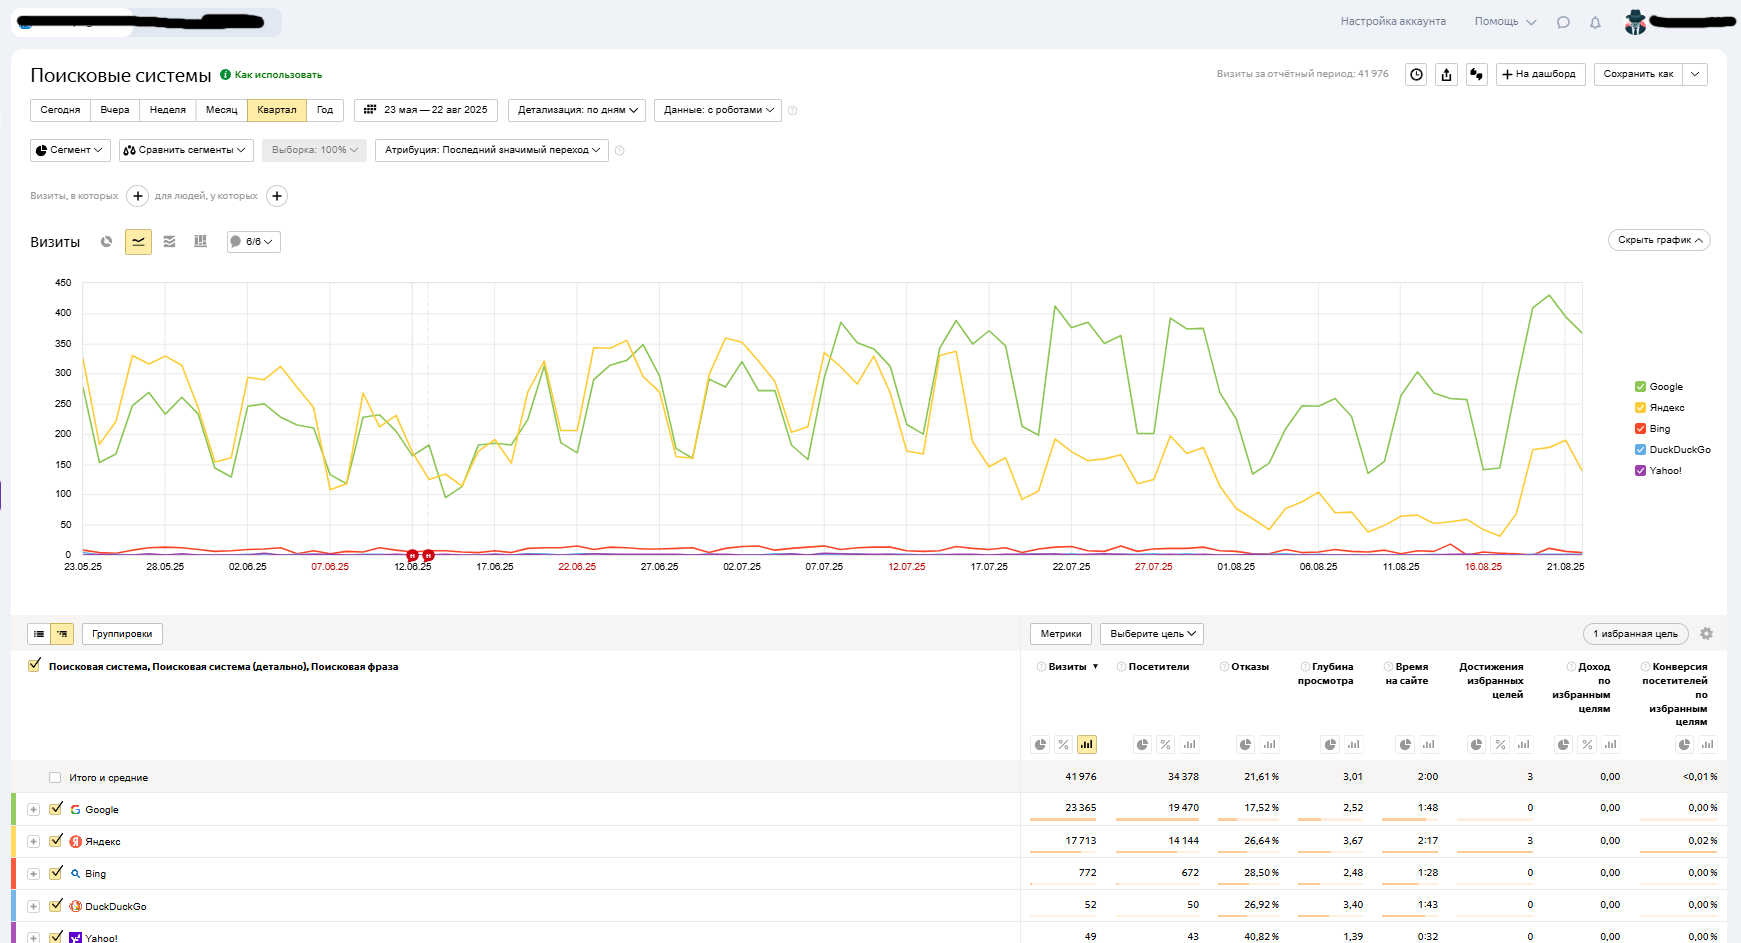The image size is (1741, 943).
Task: Click the На дашборд button
Action: [1540, 74]
